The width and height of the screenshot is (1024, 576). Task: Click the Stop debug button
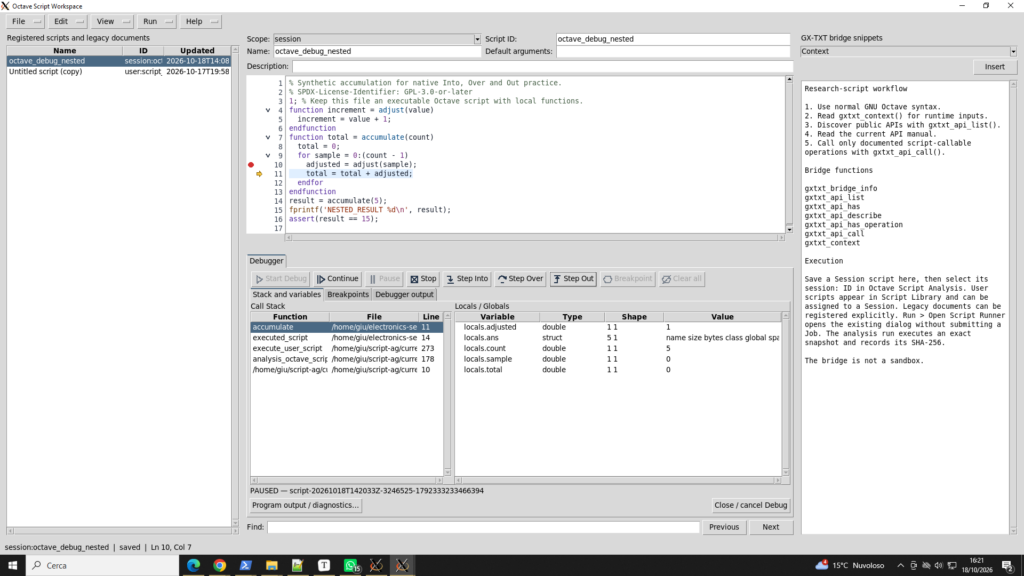423,279
